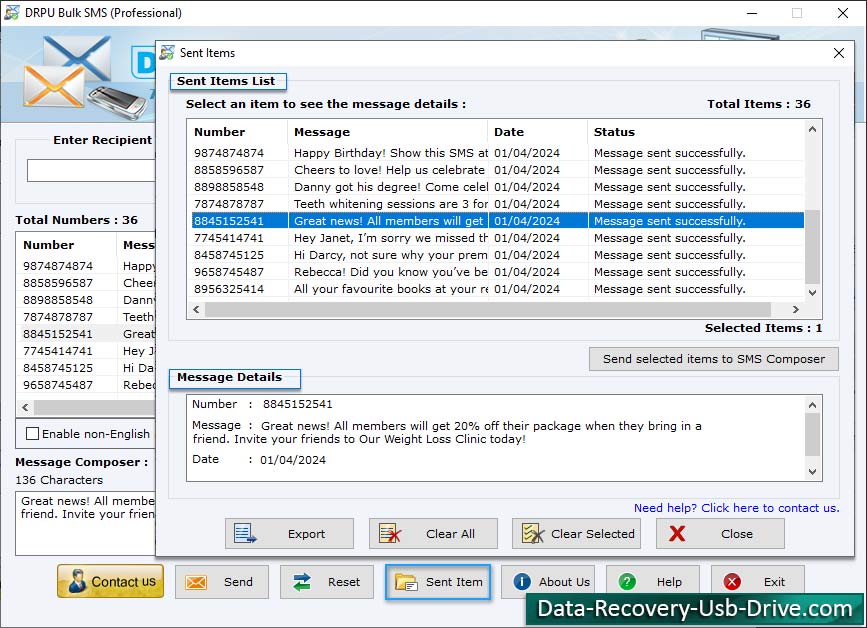Click the Clear Selected button label
This screenshot has width=867, height=628.
click(x=593, y=534)
